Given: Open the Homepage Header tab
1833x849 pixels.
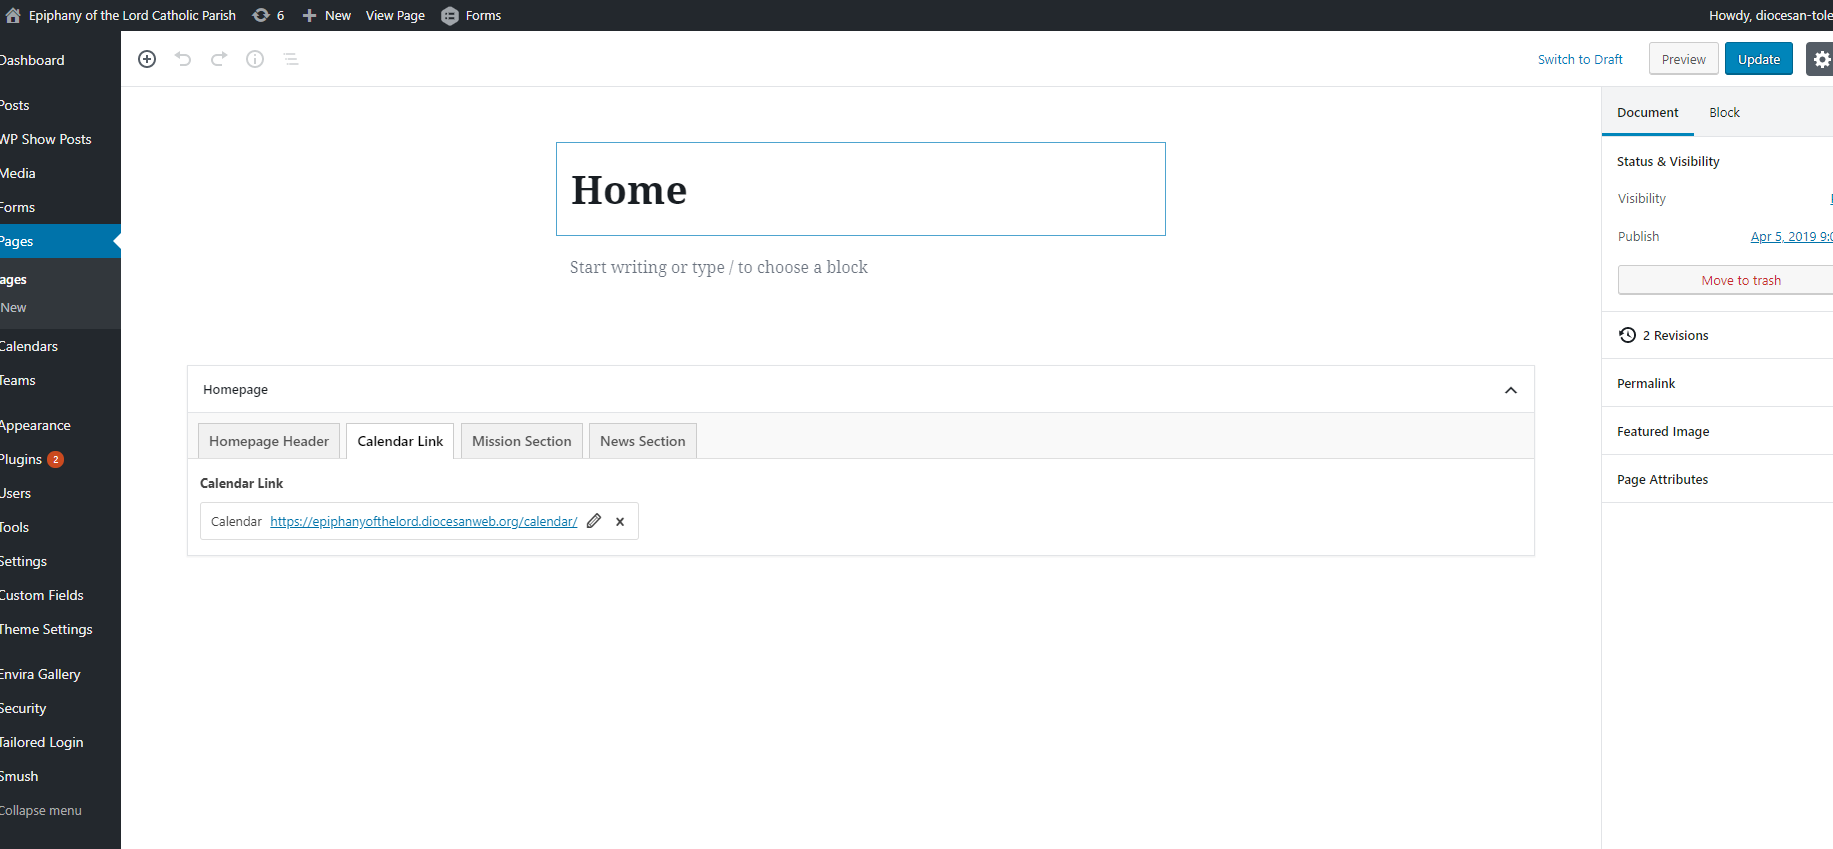Looking at the screenshot, I should click(268, 441).
